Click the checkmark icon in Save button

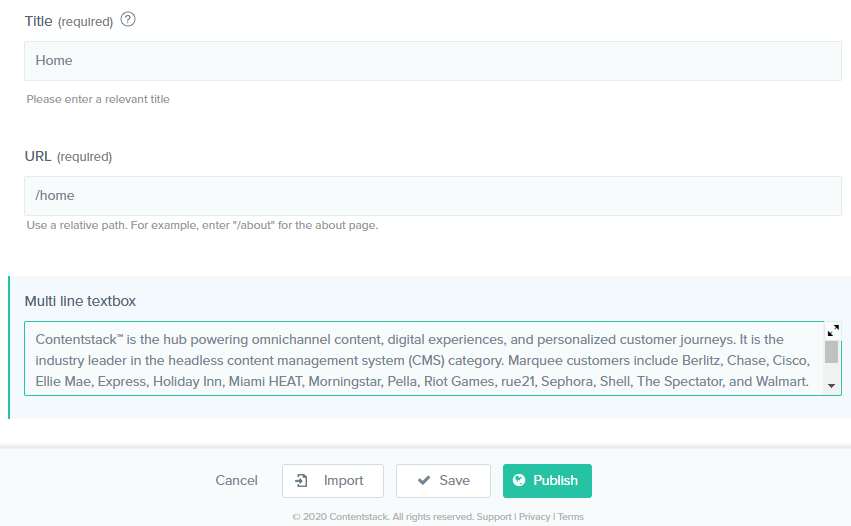[424, 480]
